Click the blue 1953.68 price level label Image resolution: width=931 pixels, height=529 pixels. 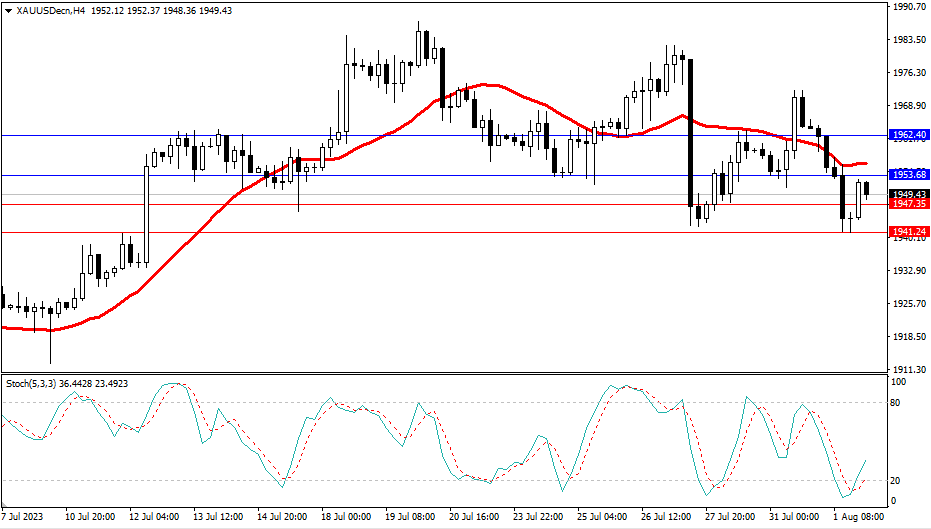[x=909, y=175]
